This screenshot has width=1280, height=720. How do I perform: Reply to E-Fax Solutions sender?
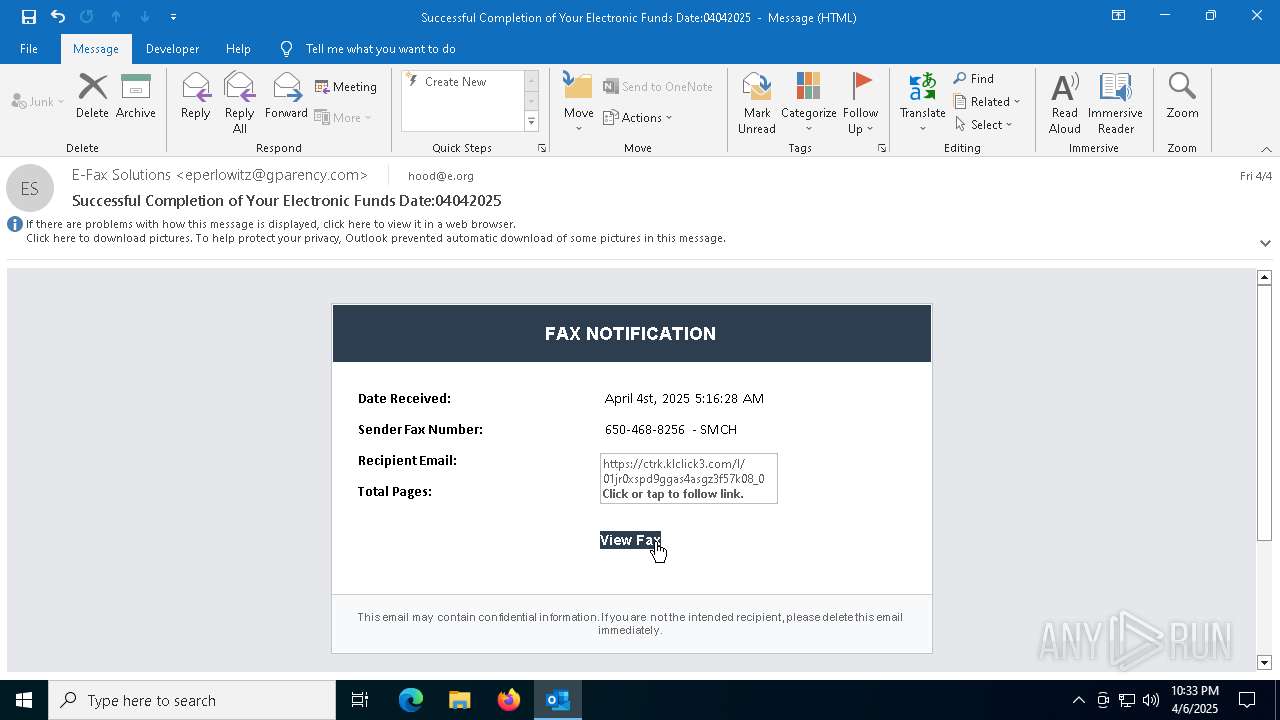coord(196,96)
